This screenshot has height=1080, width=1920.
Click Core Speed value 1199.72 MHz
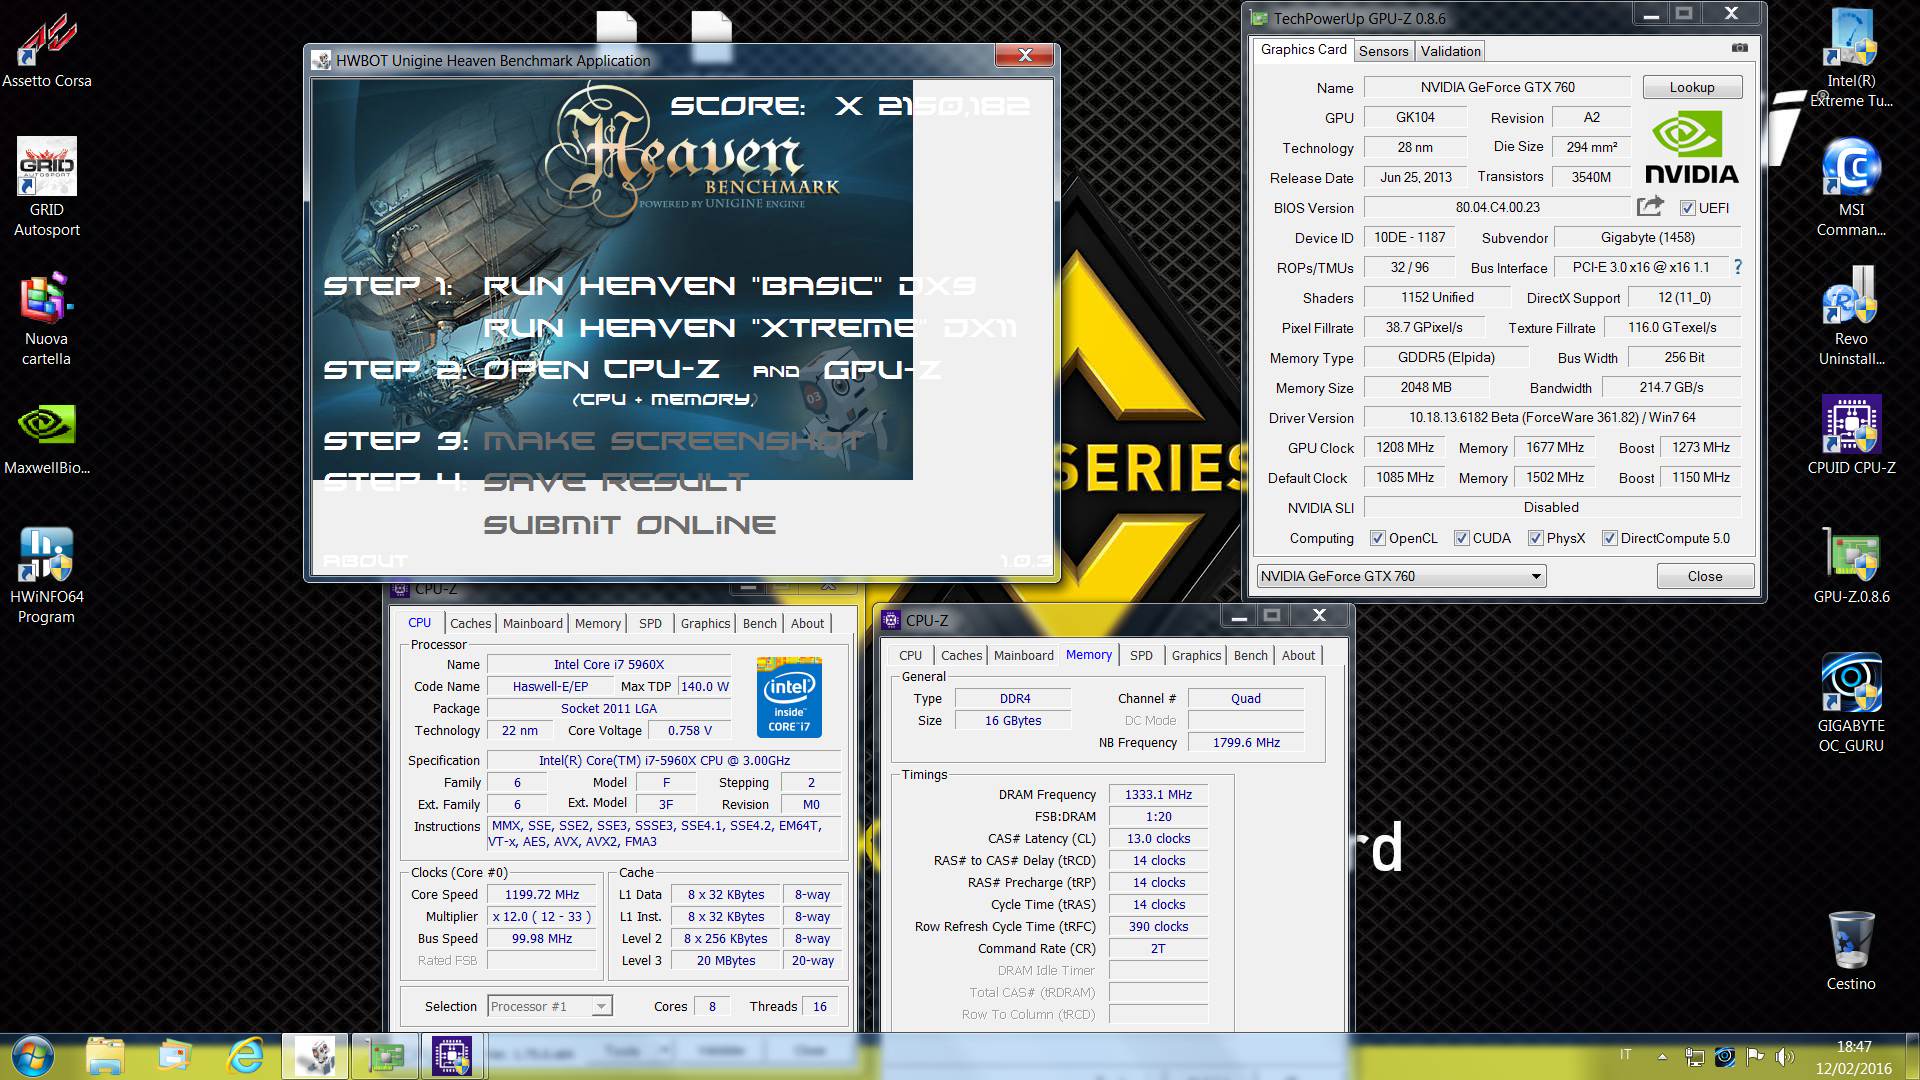542,894
